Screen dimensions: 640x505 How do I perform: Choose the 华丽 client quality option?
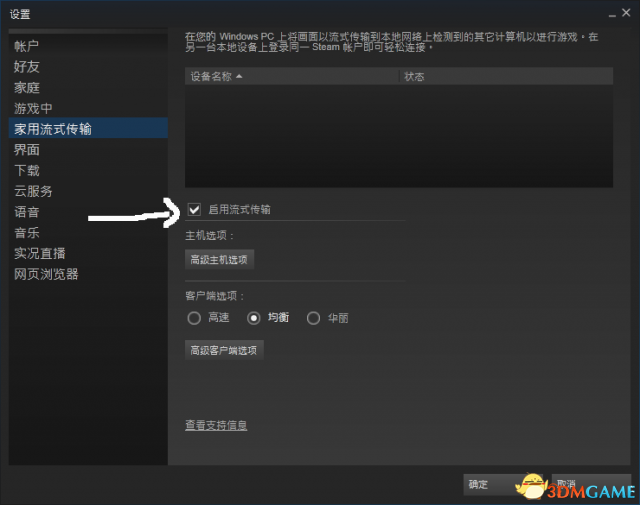pyautogui.click(x=313, y=318)
